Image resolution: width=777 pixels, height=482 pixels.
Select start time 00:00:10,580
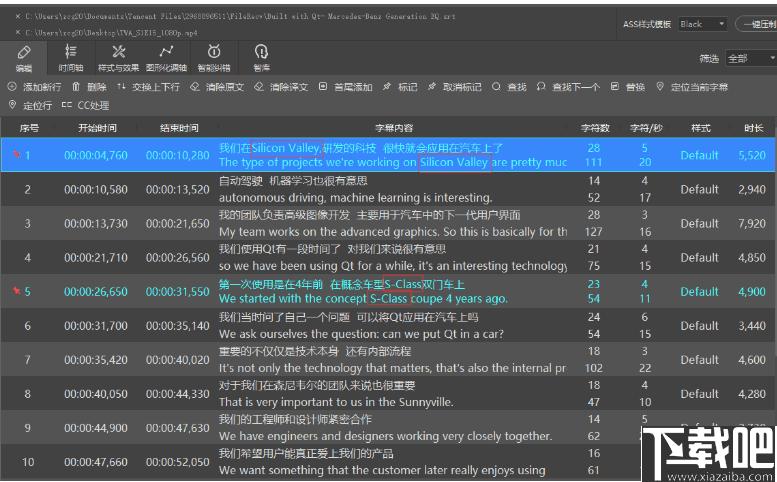(x=96, y=189)
